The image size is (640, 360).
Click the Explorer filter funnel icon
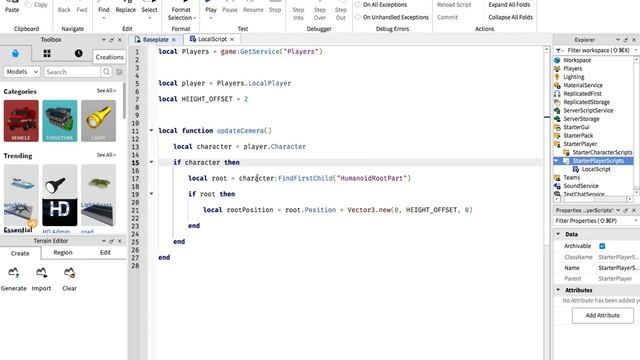tap(558, 50)
